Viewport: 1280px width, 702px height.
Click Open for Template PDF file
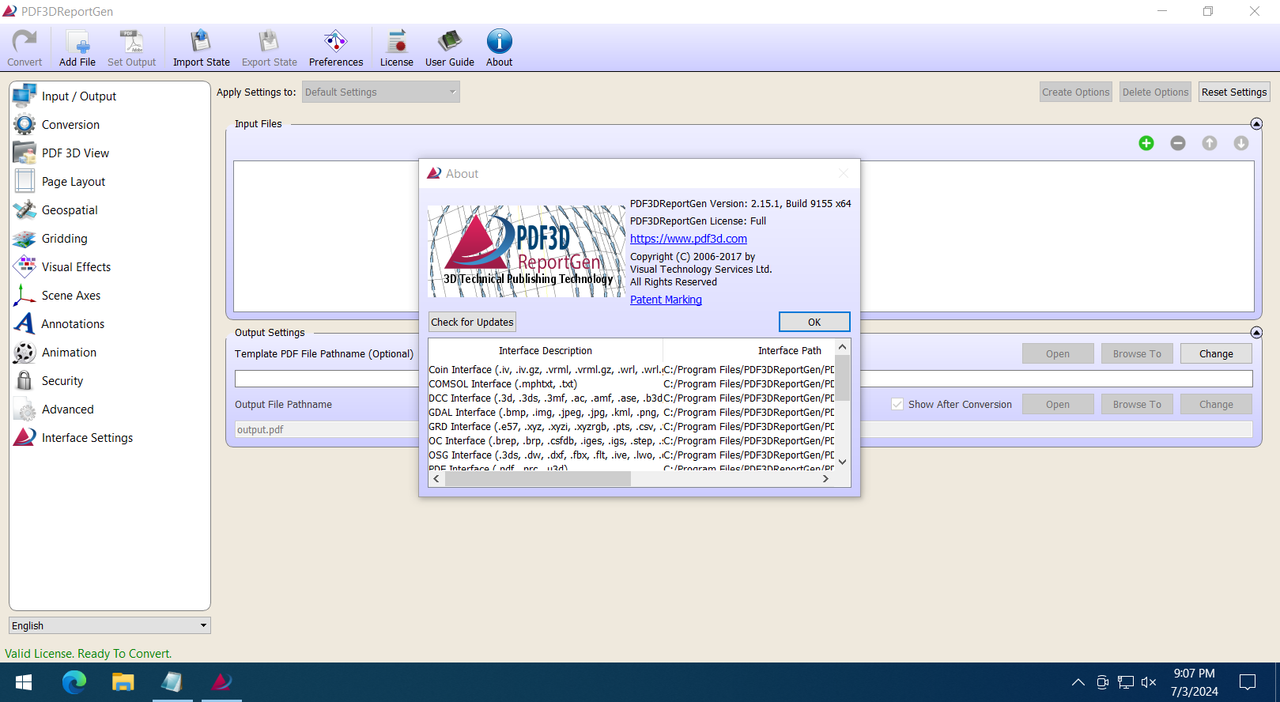point(1057,354)
